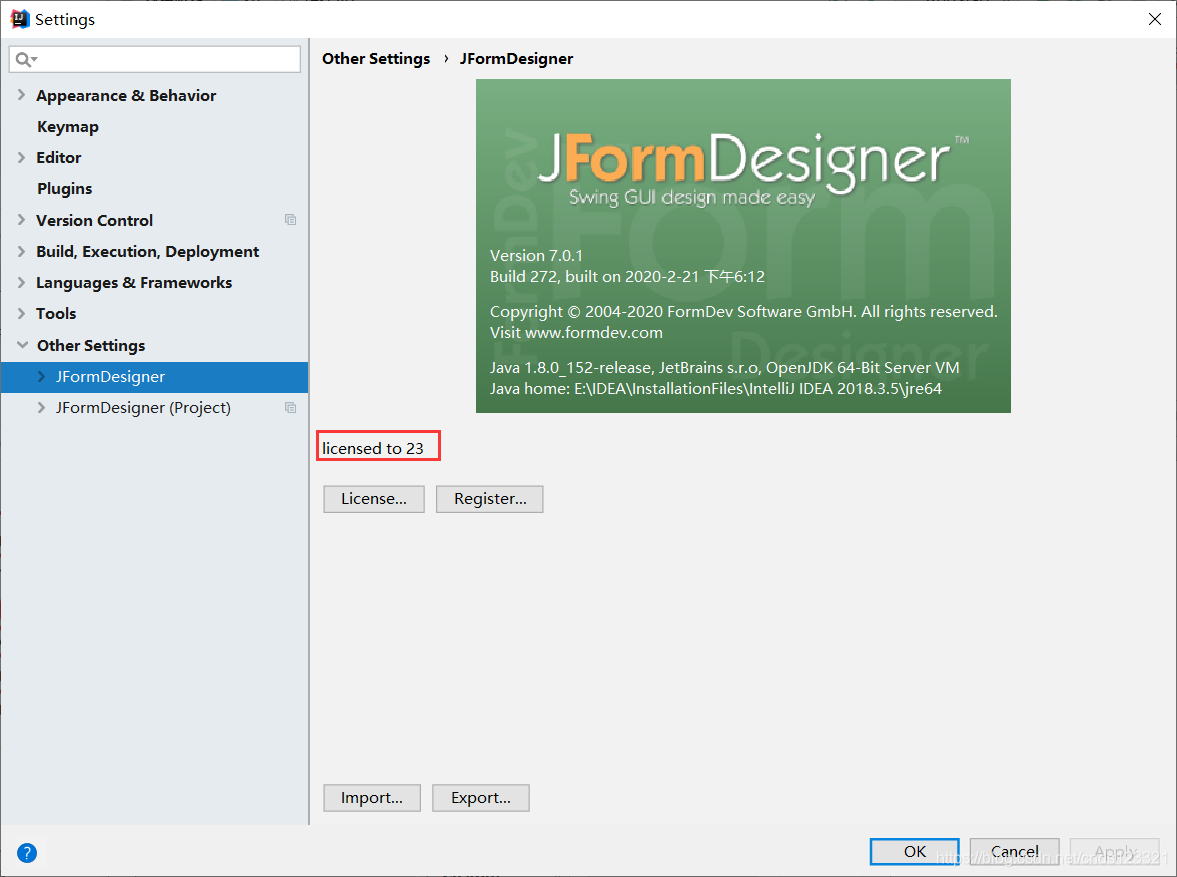The width and height of the screenshot is (1177, 877).
Task: Expand the selected JFormDesigner node arrow
Action: [x=41, y=376]
